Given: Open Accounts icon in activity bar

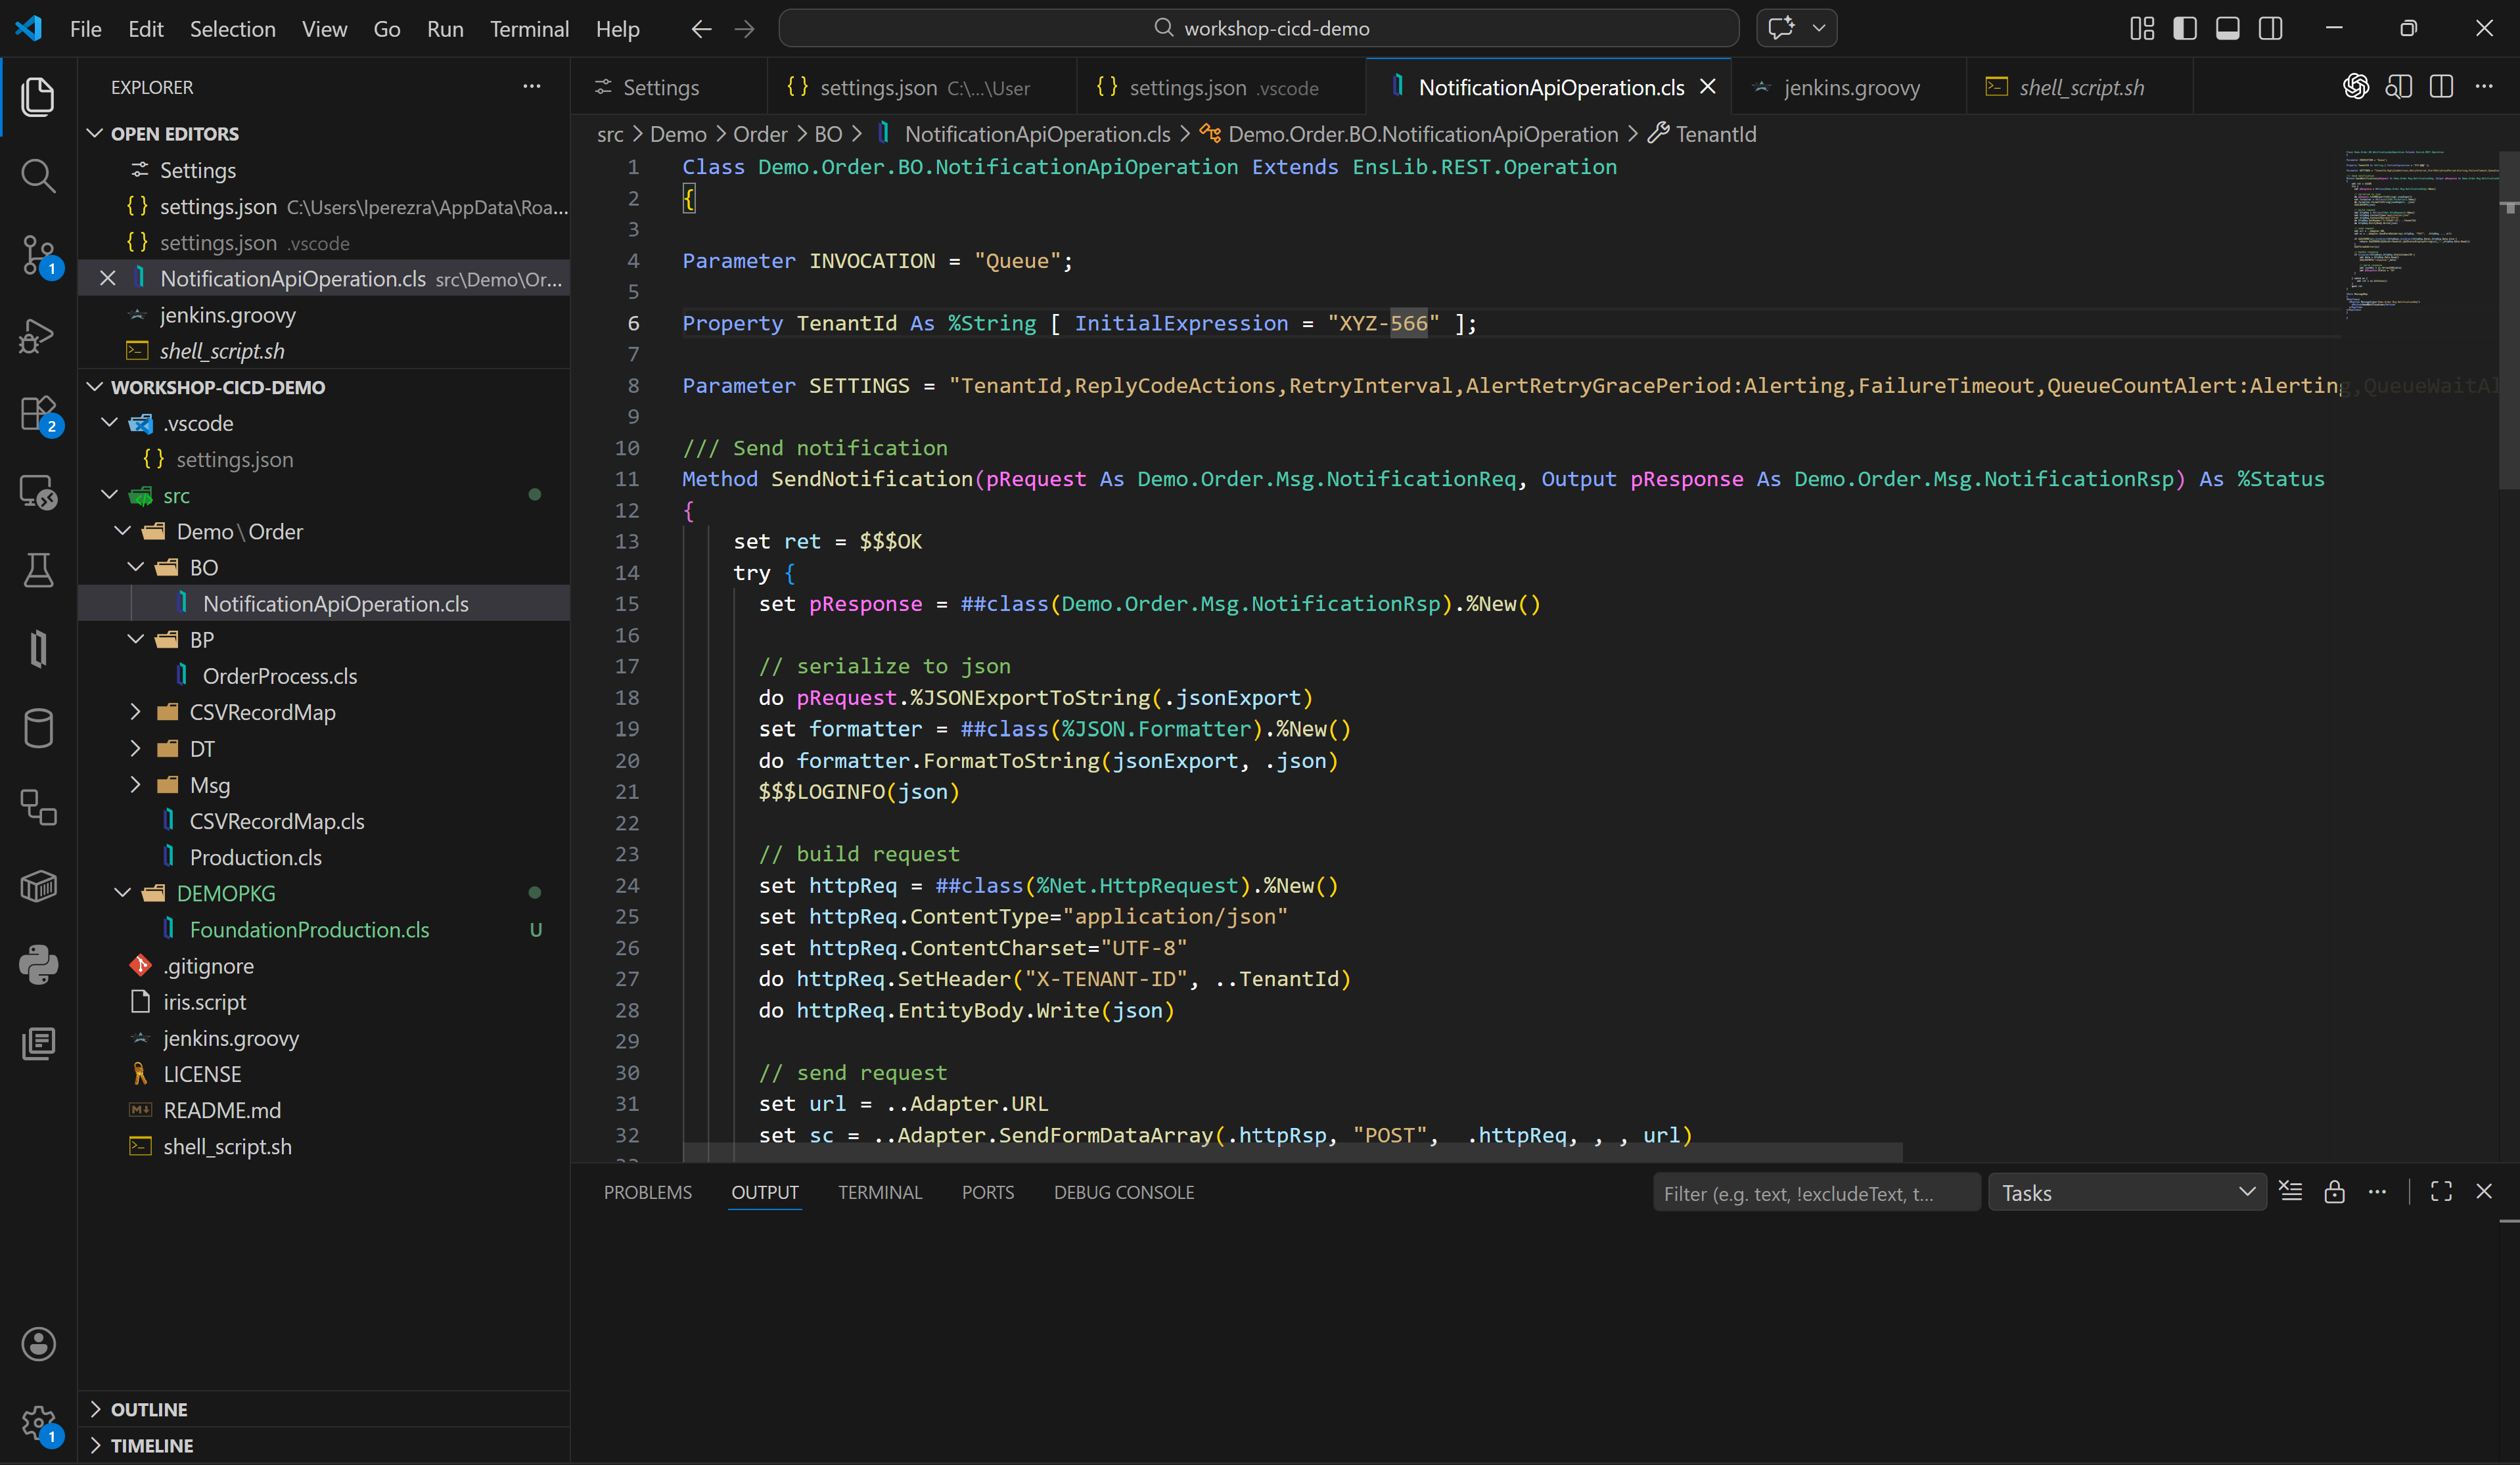Looking at the screenshot, I should click(38, 1343).
